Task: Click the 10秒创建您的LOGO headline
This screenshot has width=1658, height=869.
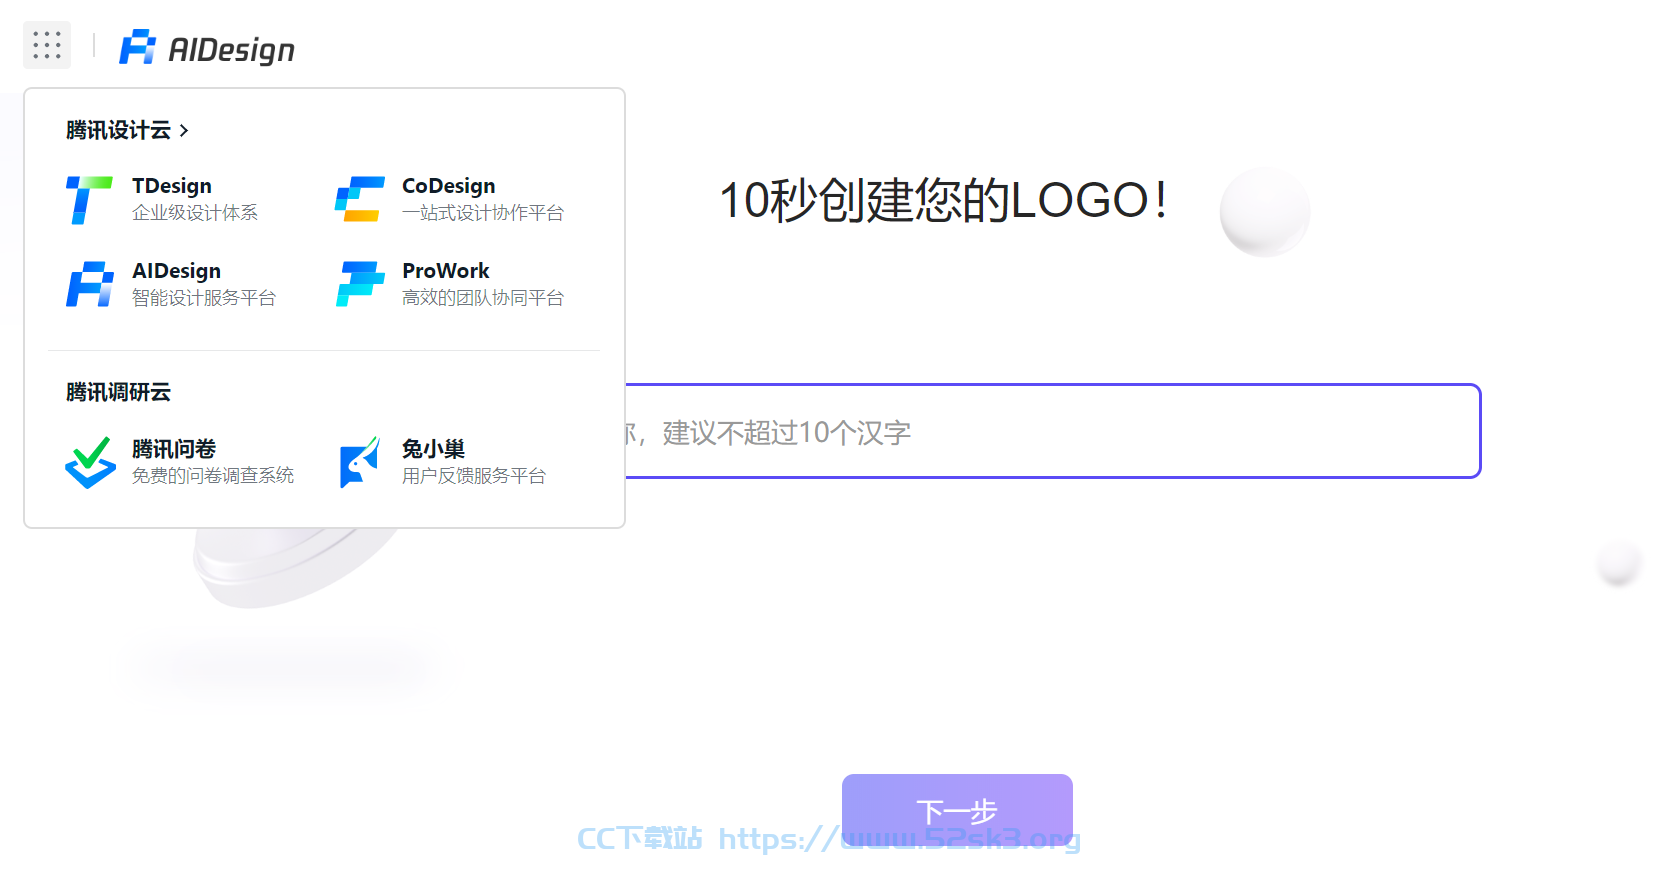Action: (943, 200)
